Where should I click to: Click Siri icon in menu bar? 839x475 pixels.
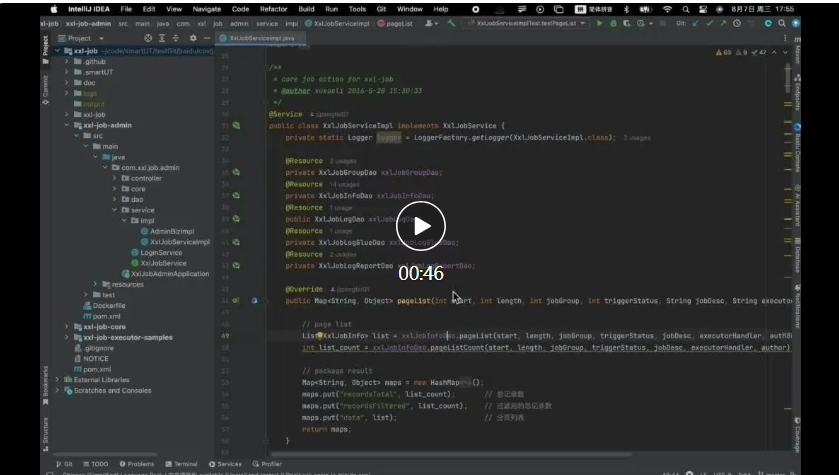720,9
